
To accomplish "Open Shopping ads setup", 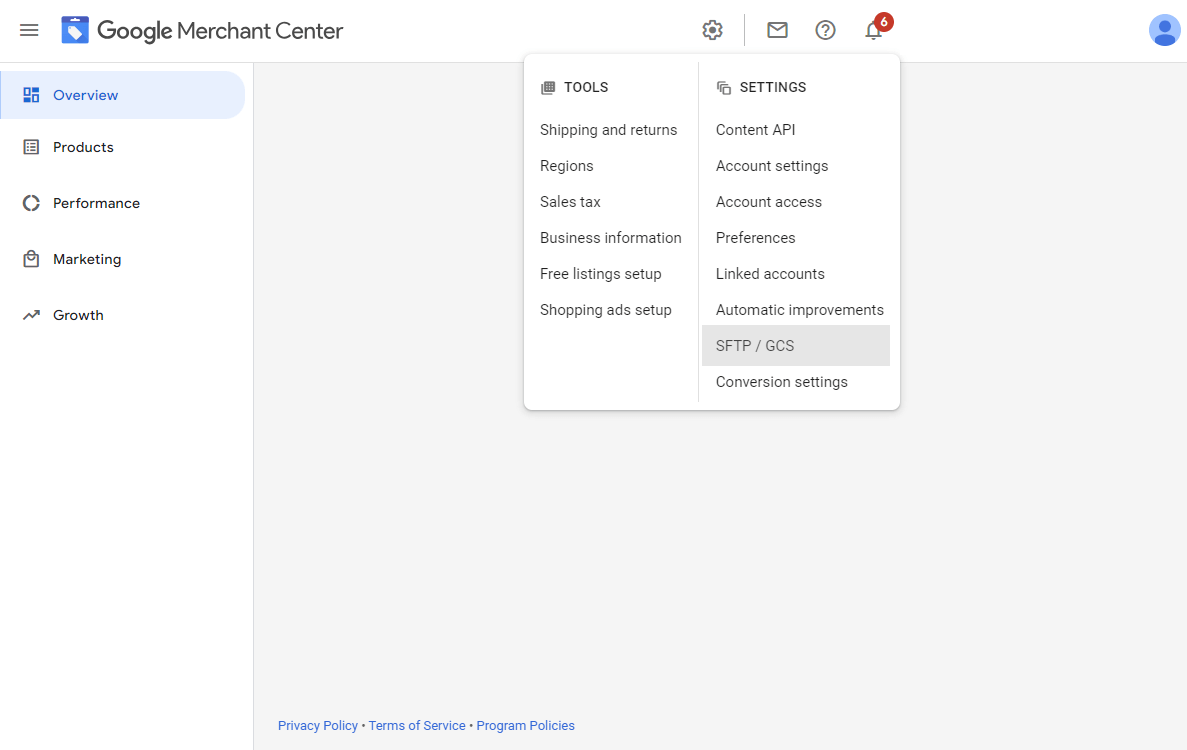I will 606,310.
